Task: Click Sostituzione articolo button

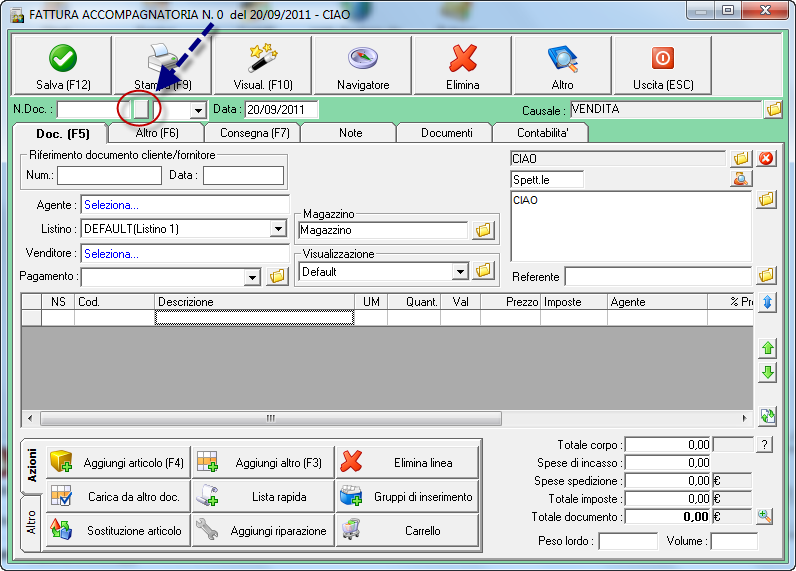Action: tap(118, 530)
